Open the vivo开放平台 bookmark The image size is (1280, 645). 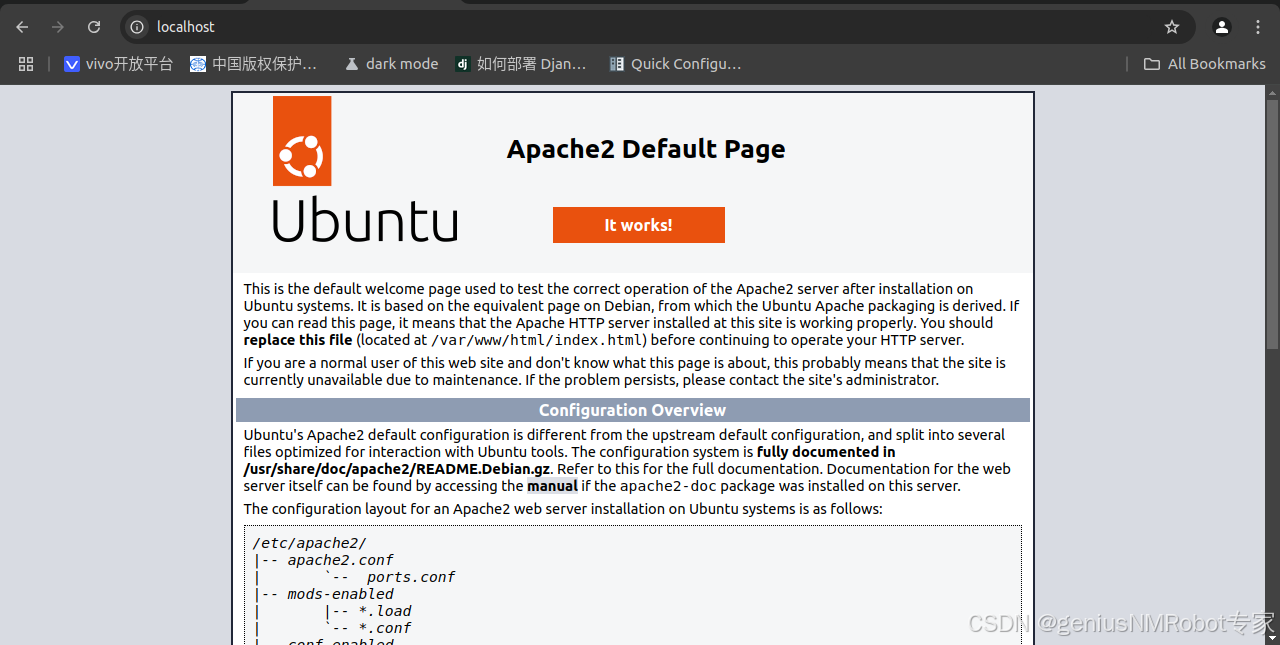coord(118,63)
